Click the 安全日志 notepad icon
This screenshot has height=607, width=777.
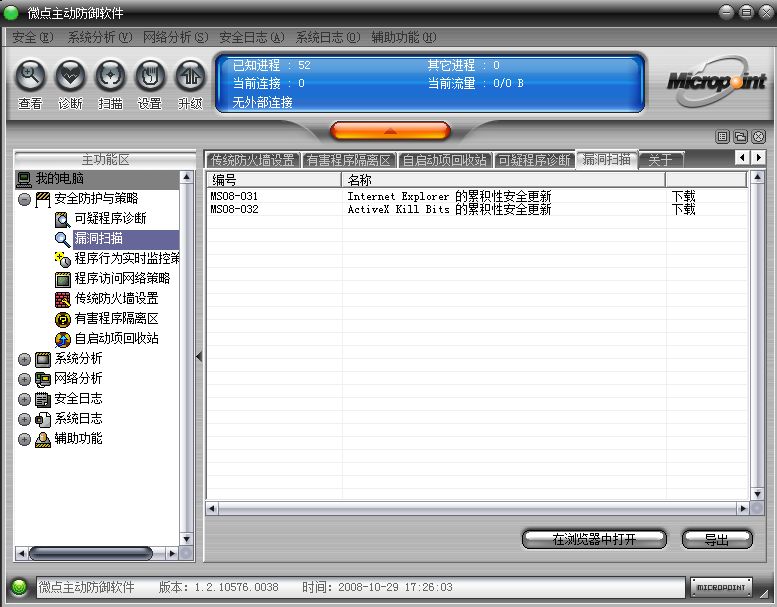click(x=43, y=399)
